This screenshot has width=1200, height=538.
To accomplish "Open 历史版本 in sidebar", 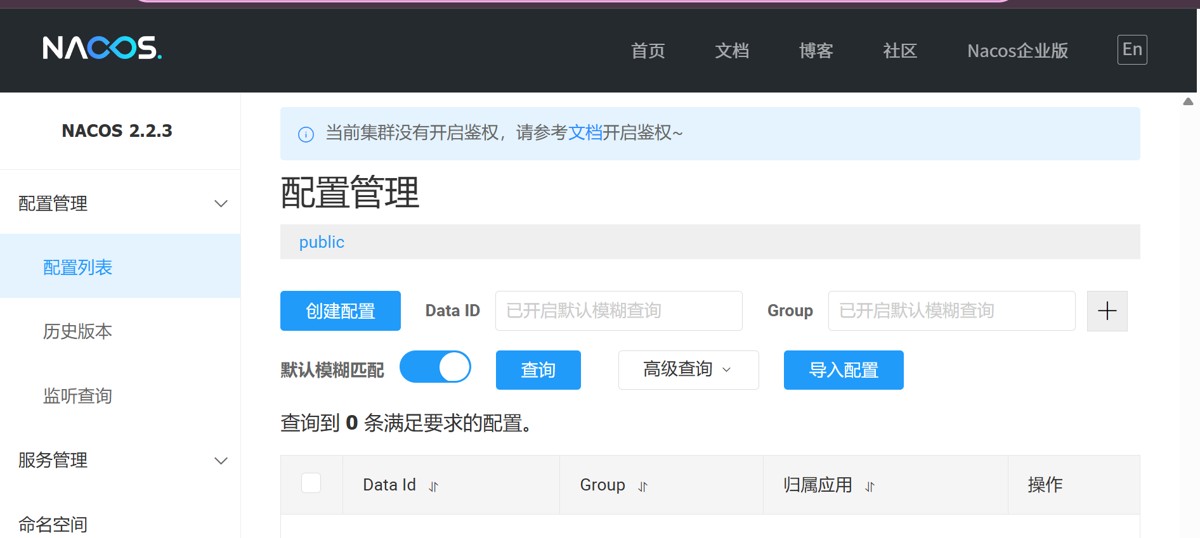I will coord(78,332).
